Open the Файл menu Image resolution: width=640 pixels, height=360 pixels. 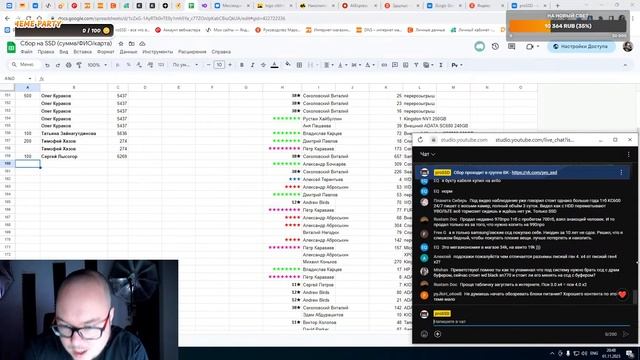click(x=27, y=52)
